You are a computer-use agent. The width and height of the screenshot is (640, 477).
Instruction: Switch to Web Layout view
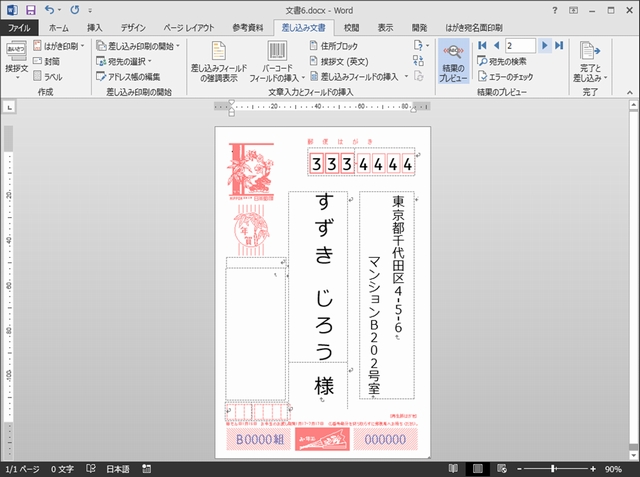(502, 469)
